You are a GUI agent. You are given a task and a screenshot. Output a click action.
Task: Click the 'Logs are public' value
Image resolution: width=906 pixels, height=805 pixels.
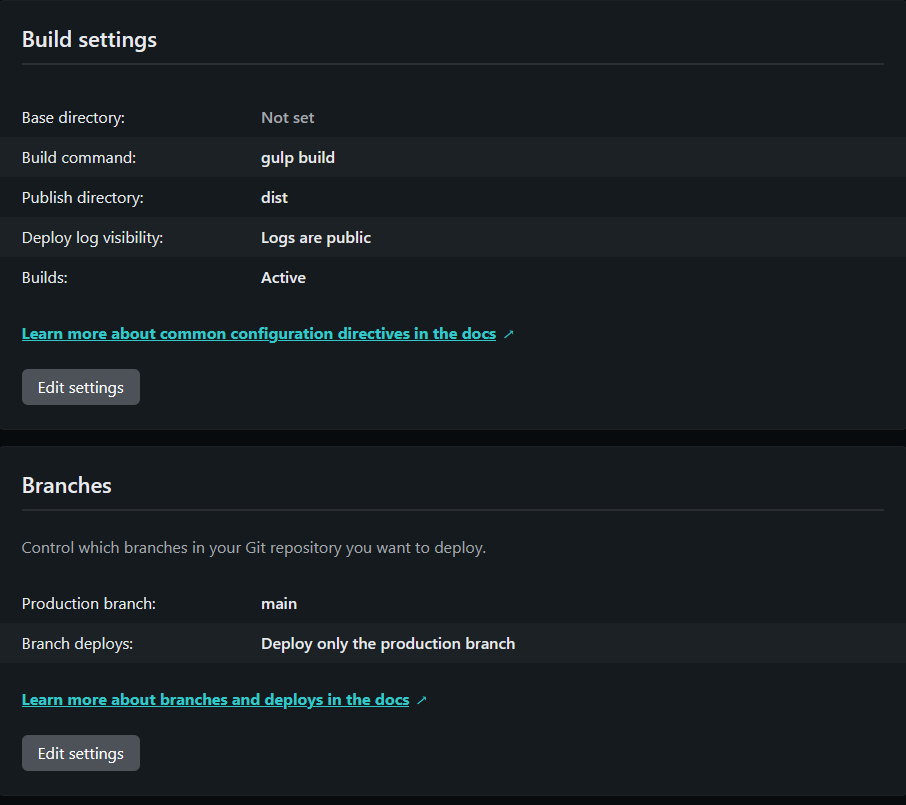316,238
